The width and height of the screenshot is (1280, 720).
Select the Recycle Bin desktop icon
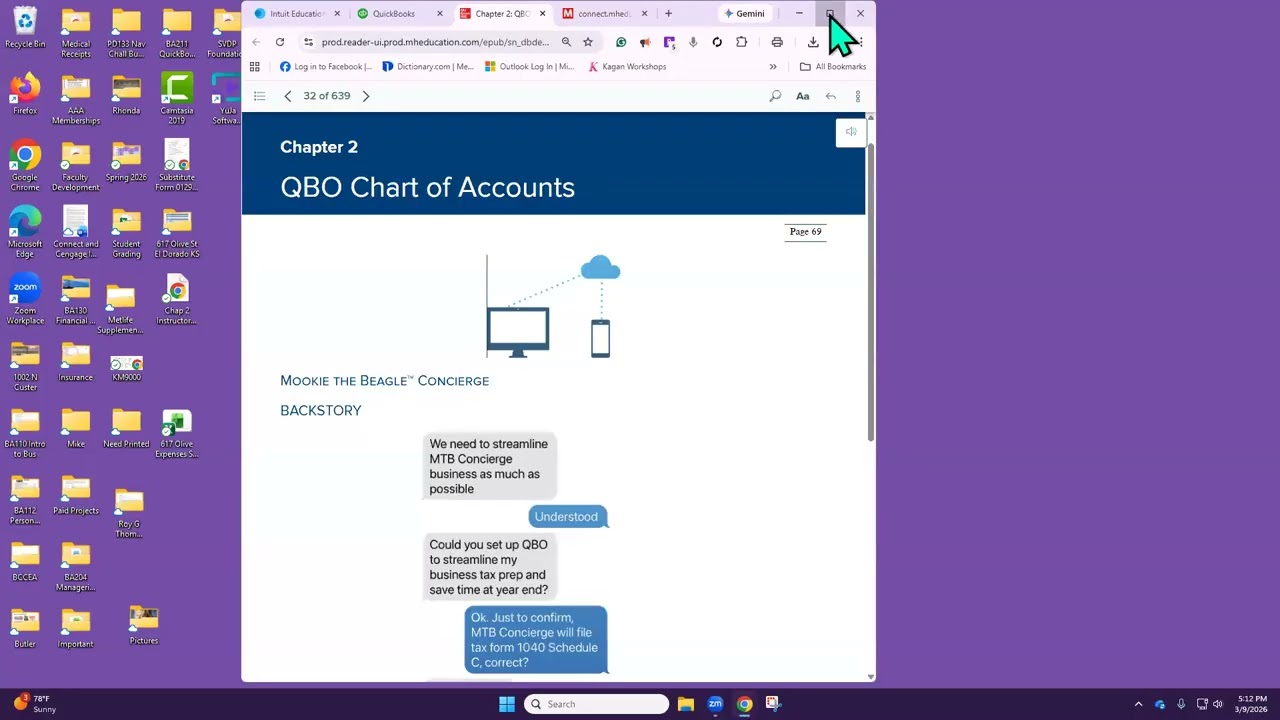pos(25,28)
